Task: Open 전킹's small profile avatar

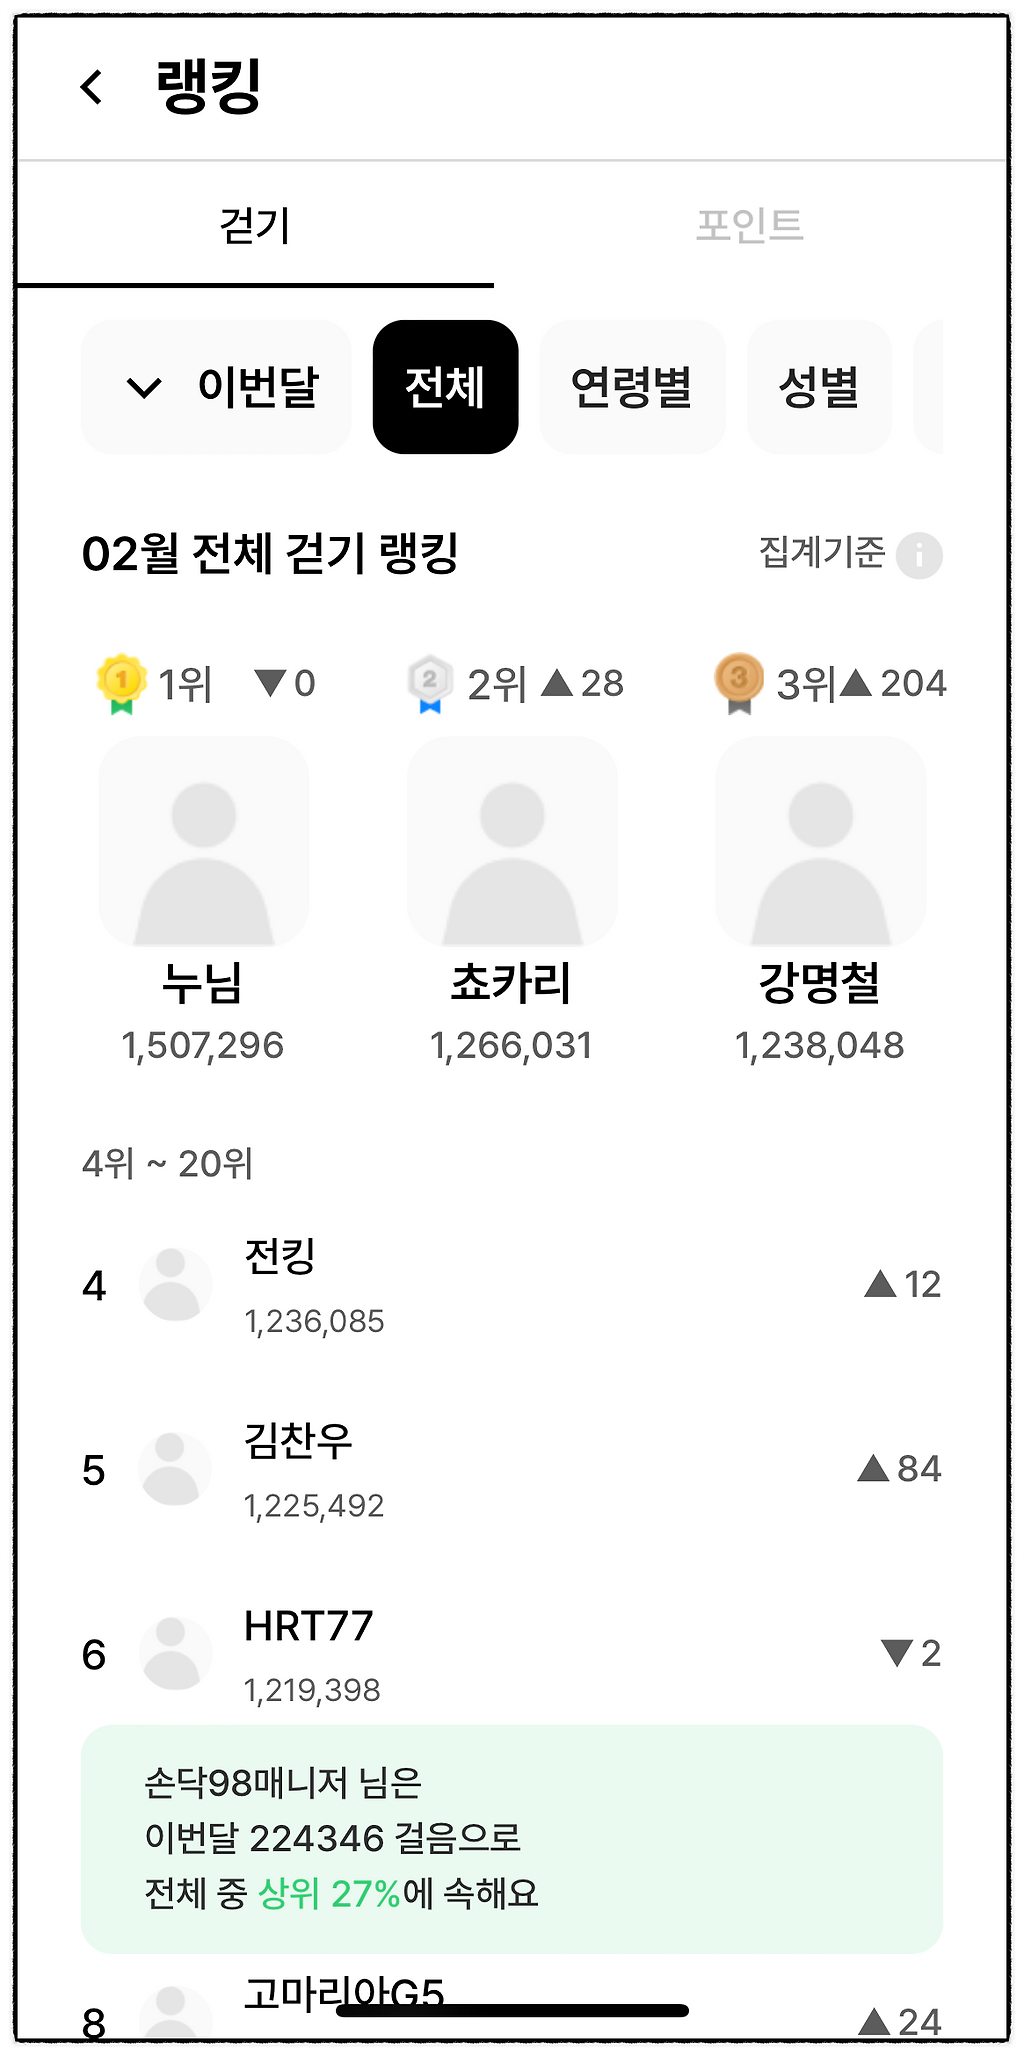Action: pyautogui.click(x=175, y=1285)
